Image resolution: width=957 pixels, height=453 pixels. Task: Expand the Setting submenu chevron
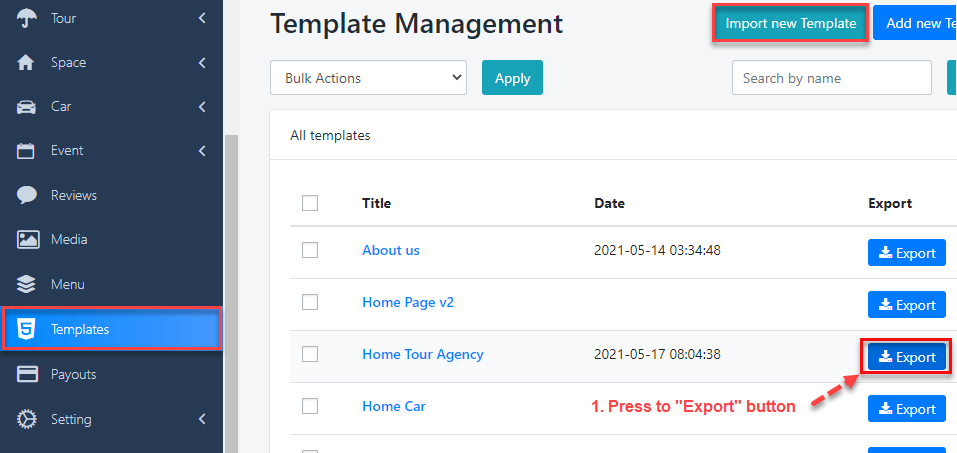202,419
